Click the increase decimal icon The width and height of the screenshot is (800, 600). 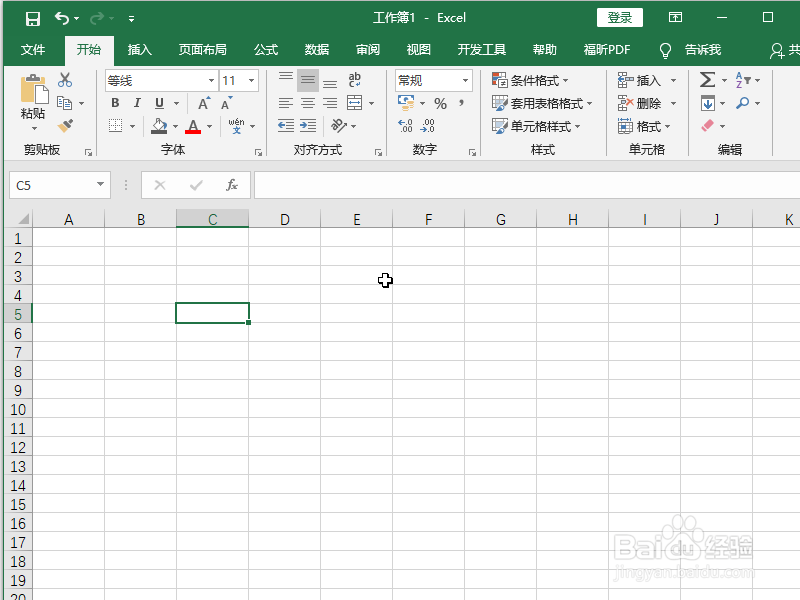405,126
